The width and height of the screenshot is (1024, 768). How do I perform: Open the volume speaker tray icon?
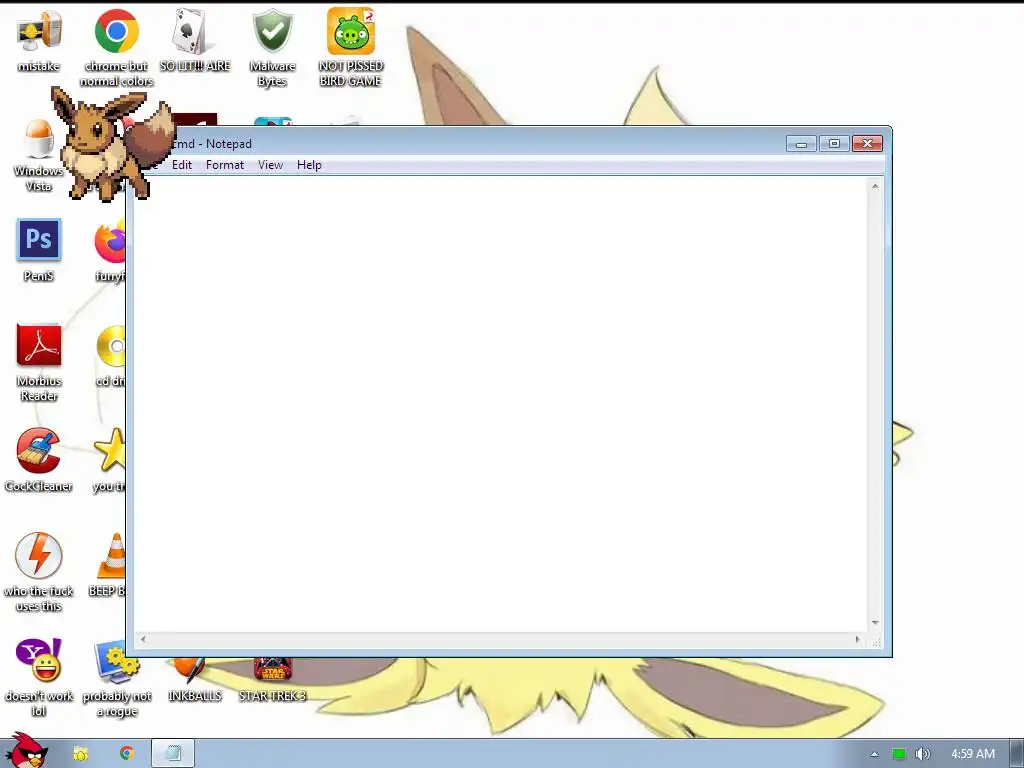coord(922,754)
